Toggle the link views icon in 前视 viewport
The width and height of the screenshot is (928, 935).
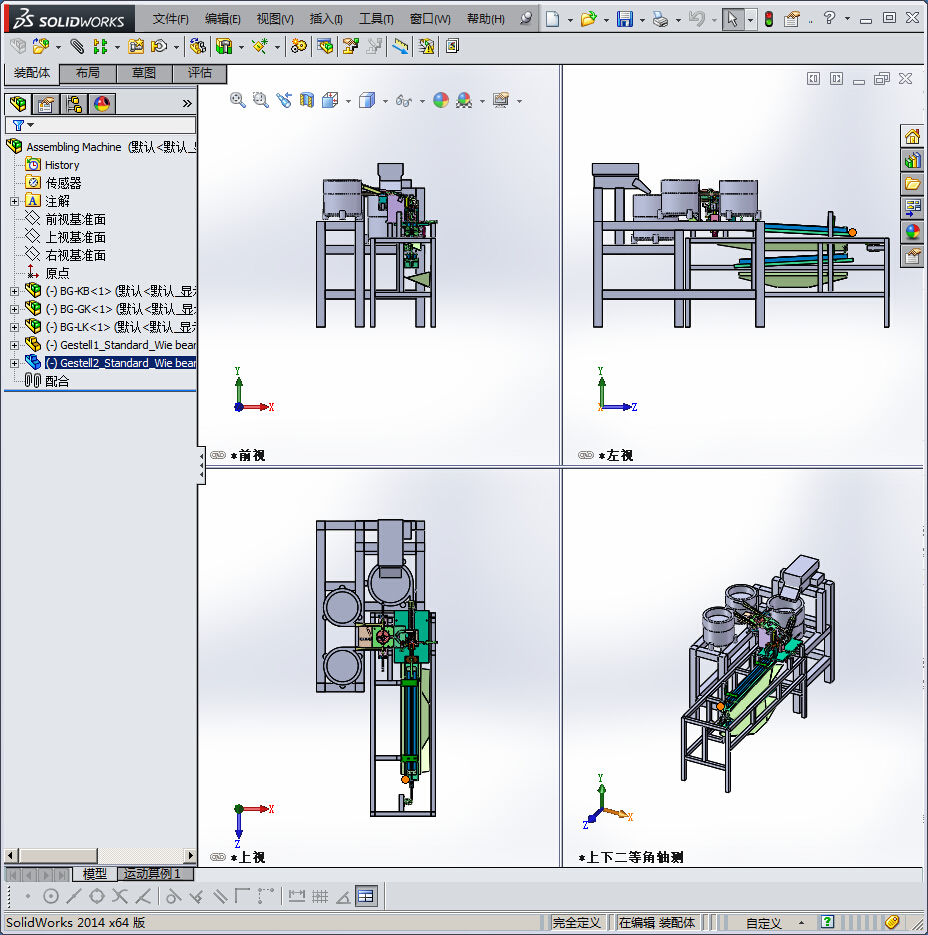point(218,455)
